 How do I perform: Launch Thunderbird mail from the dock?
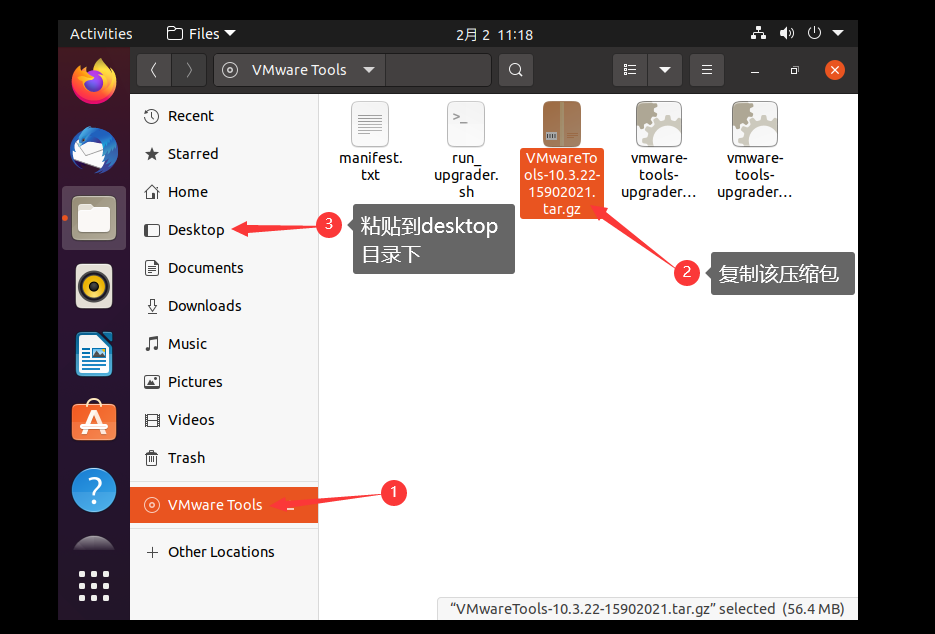(93, 150)
